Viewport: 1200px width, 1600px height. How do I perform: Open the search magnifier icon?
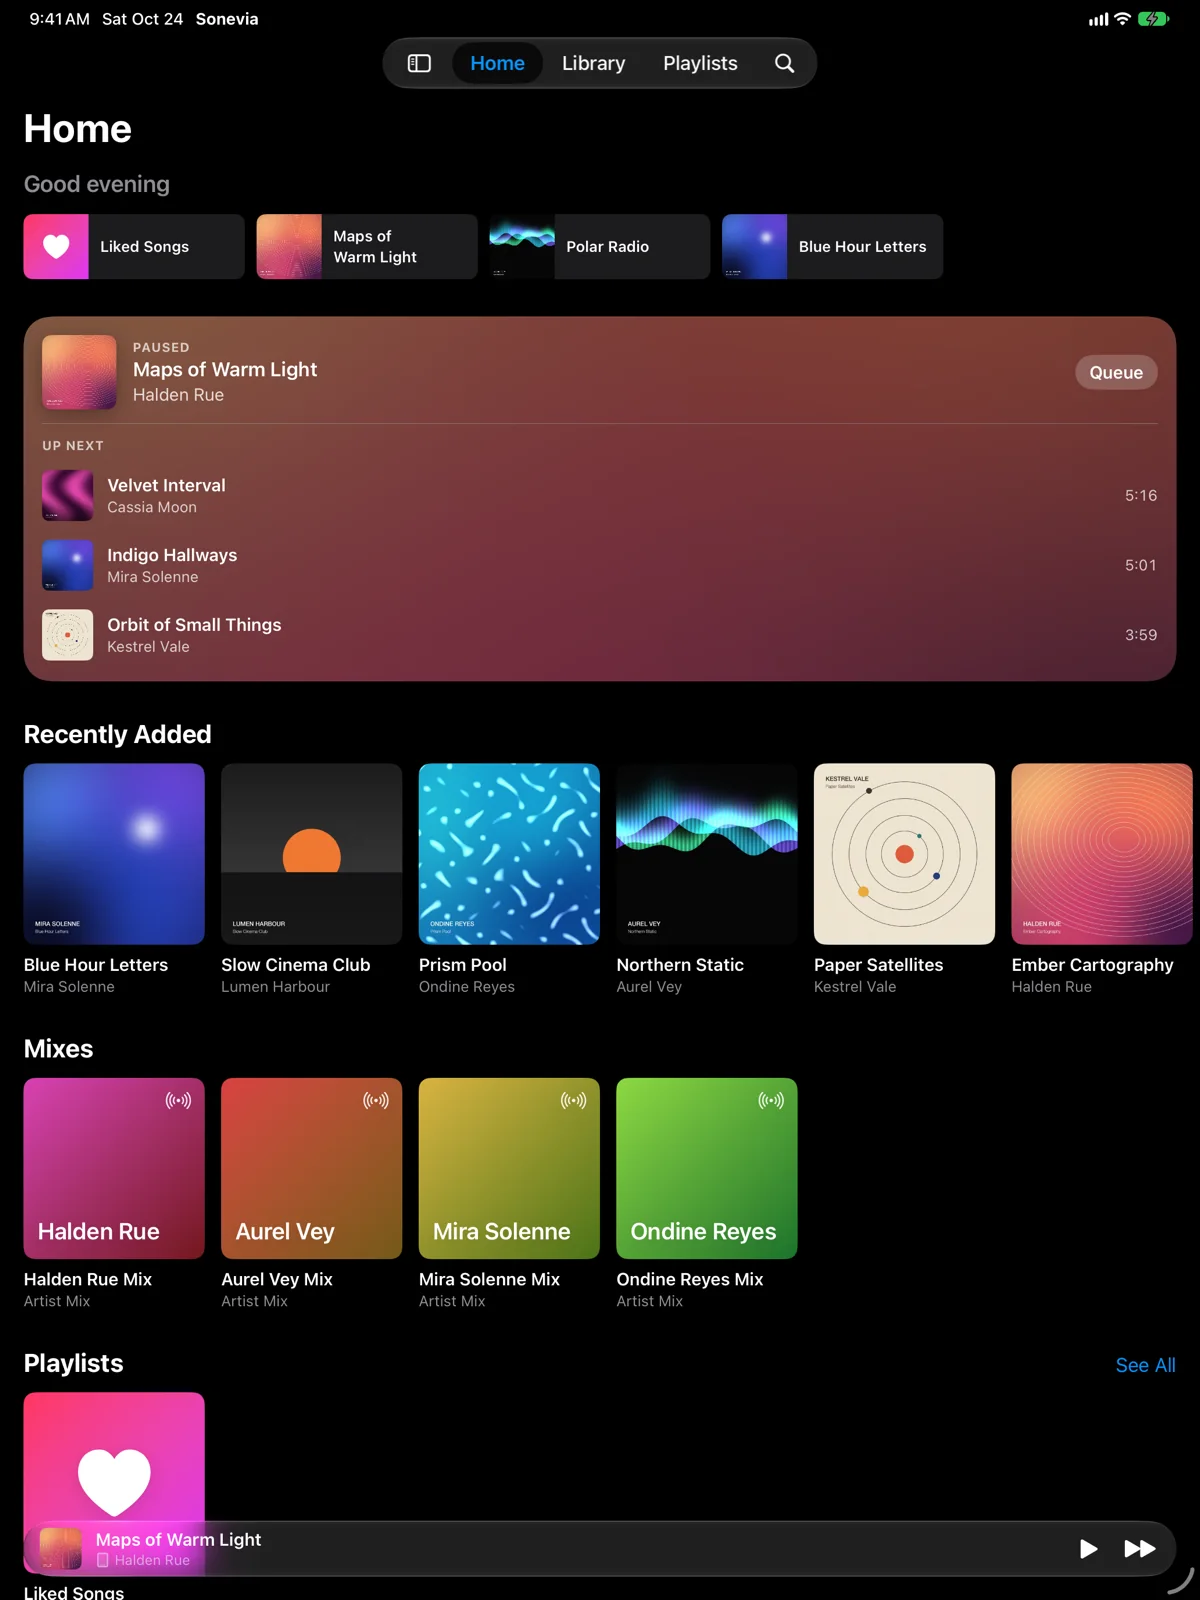[785, 63]
